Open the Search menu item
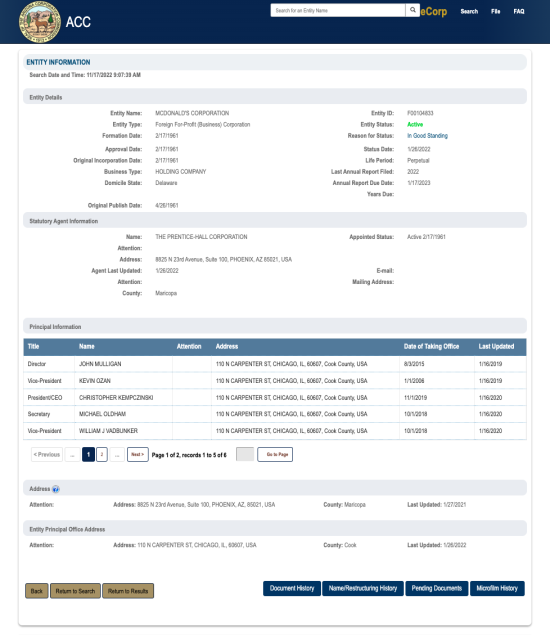Screen dimensions: 550x640 coord(469,11)
